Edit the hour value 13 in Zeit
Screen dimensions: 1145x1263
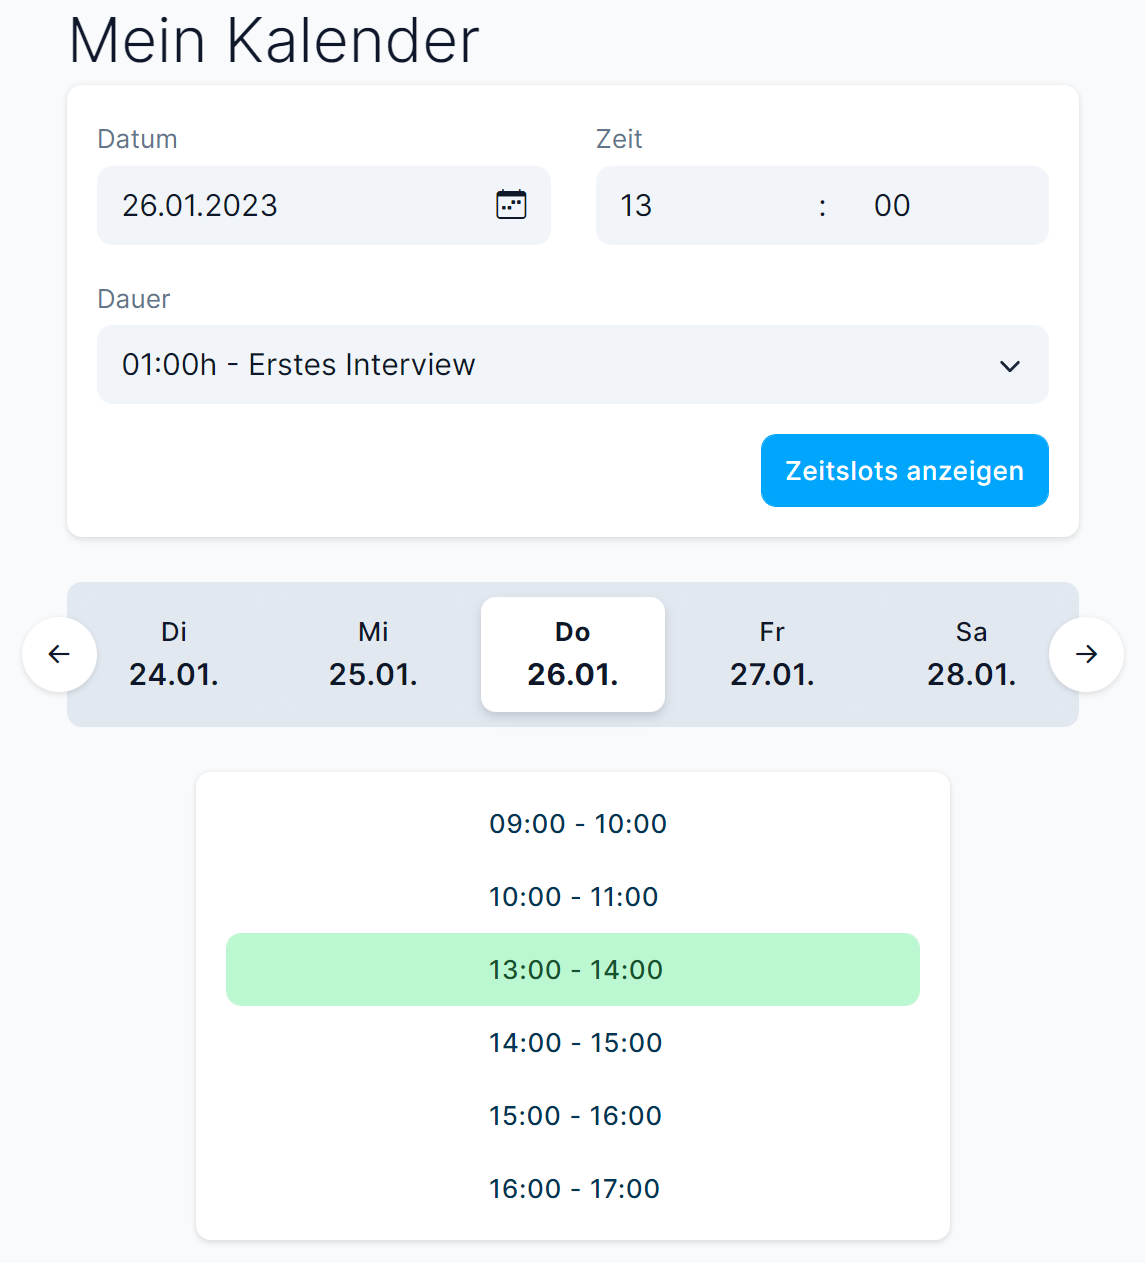click(637, 206)
